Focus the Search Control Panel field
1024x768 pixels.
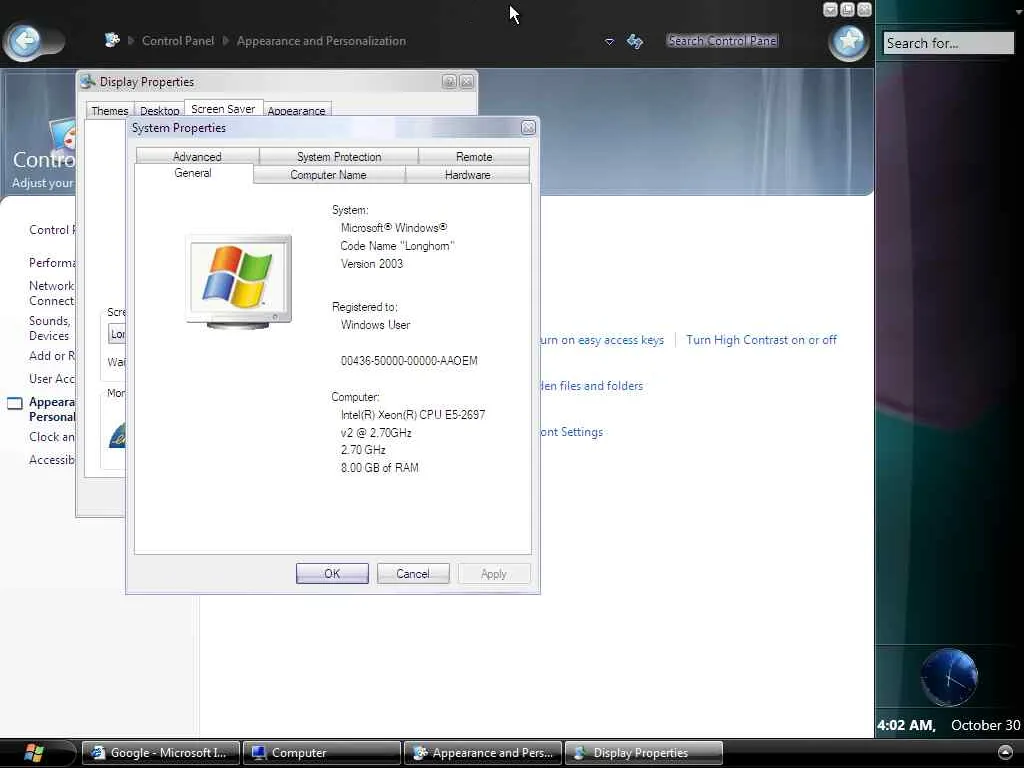[x=722, y=40]
